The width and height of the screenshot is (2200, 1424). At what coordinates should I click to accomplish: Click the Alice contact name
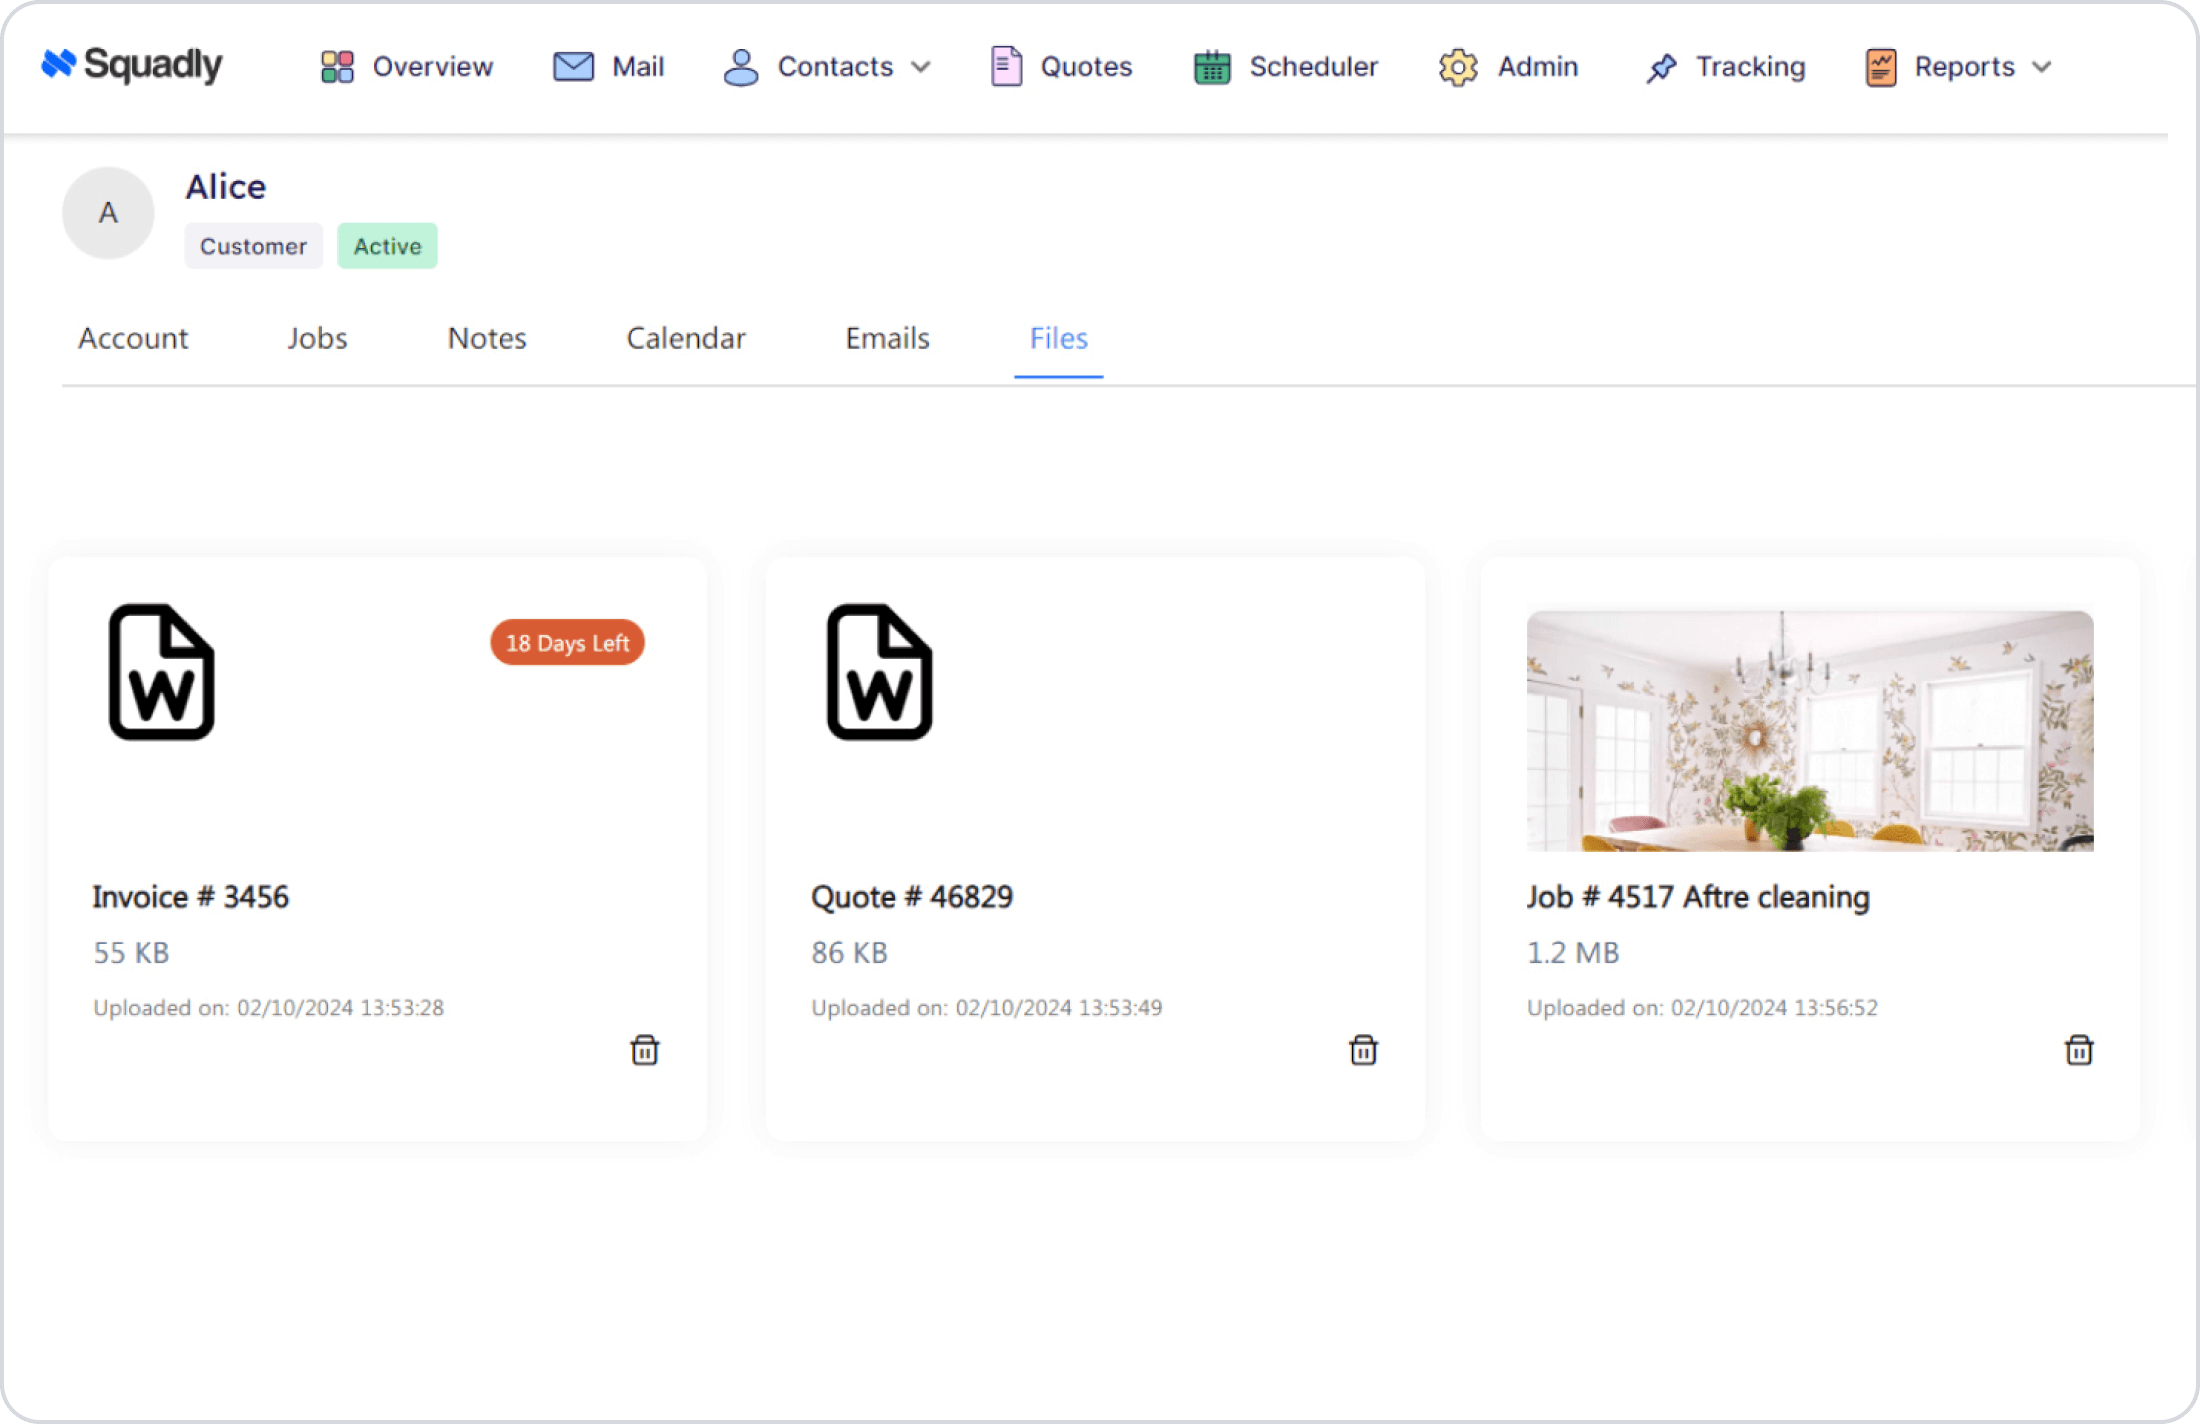pos(226,187)
